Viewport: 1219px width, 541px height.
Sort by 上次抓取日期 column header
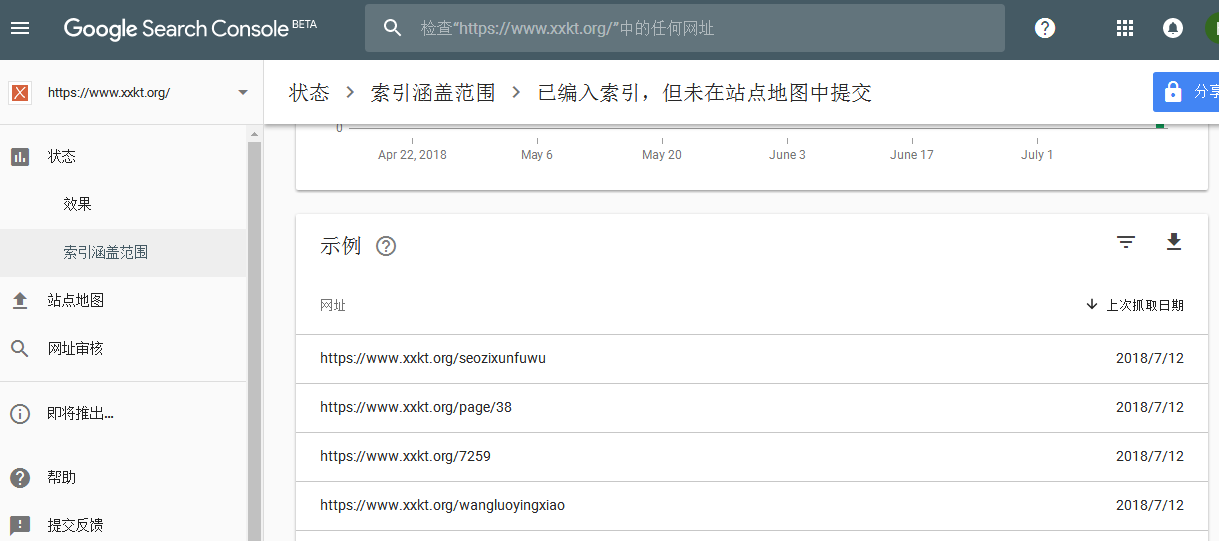[1145, 305]
